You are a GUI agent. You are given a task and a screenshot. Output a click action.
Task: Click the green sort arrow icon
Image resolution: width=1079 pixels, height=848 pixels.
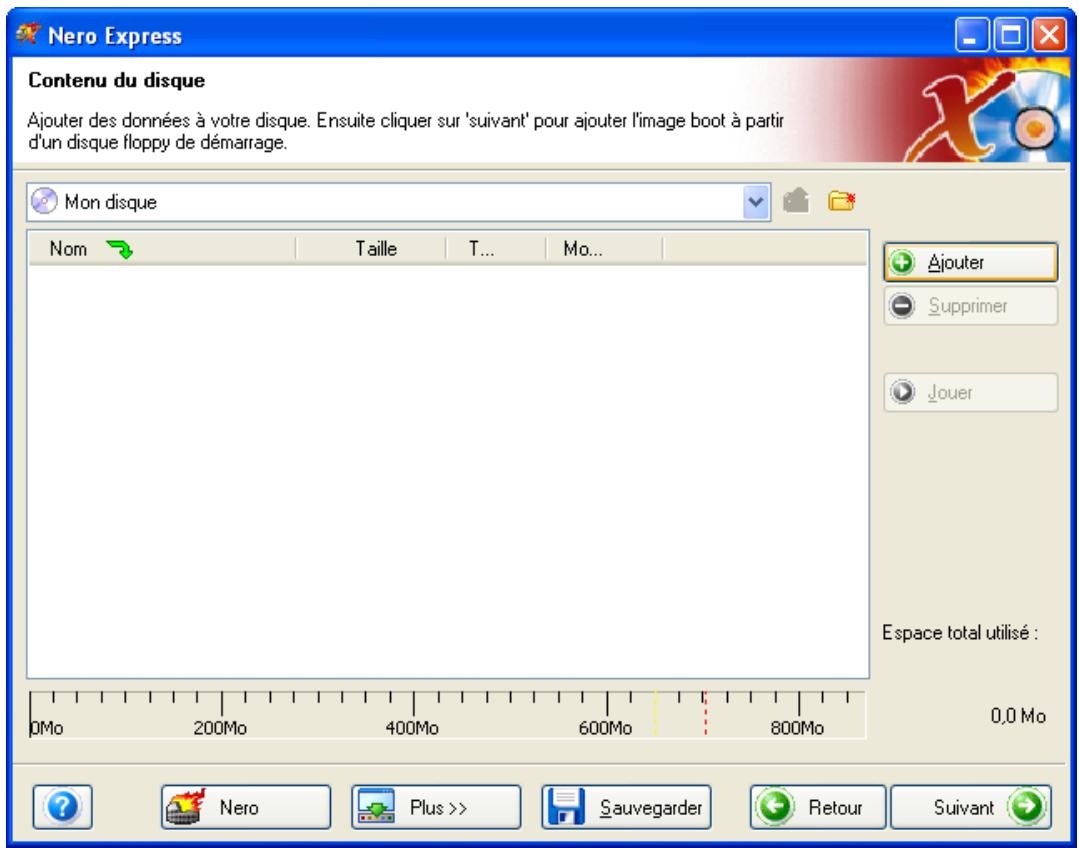120,249
